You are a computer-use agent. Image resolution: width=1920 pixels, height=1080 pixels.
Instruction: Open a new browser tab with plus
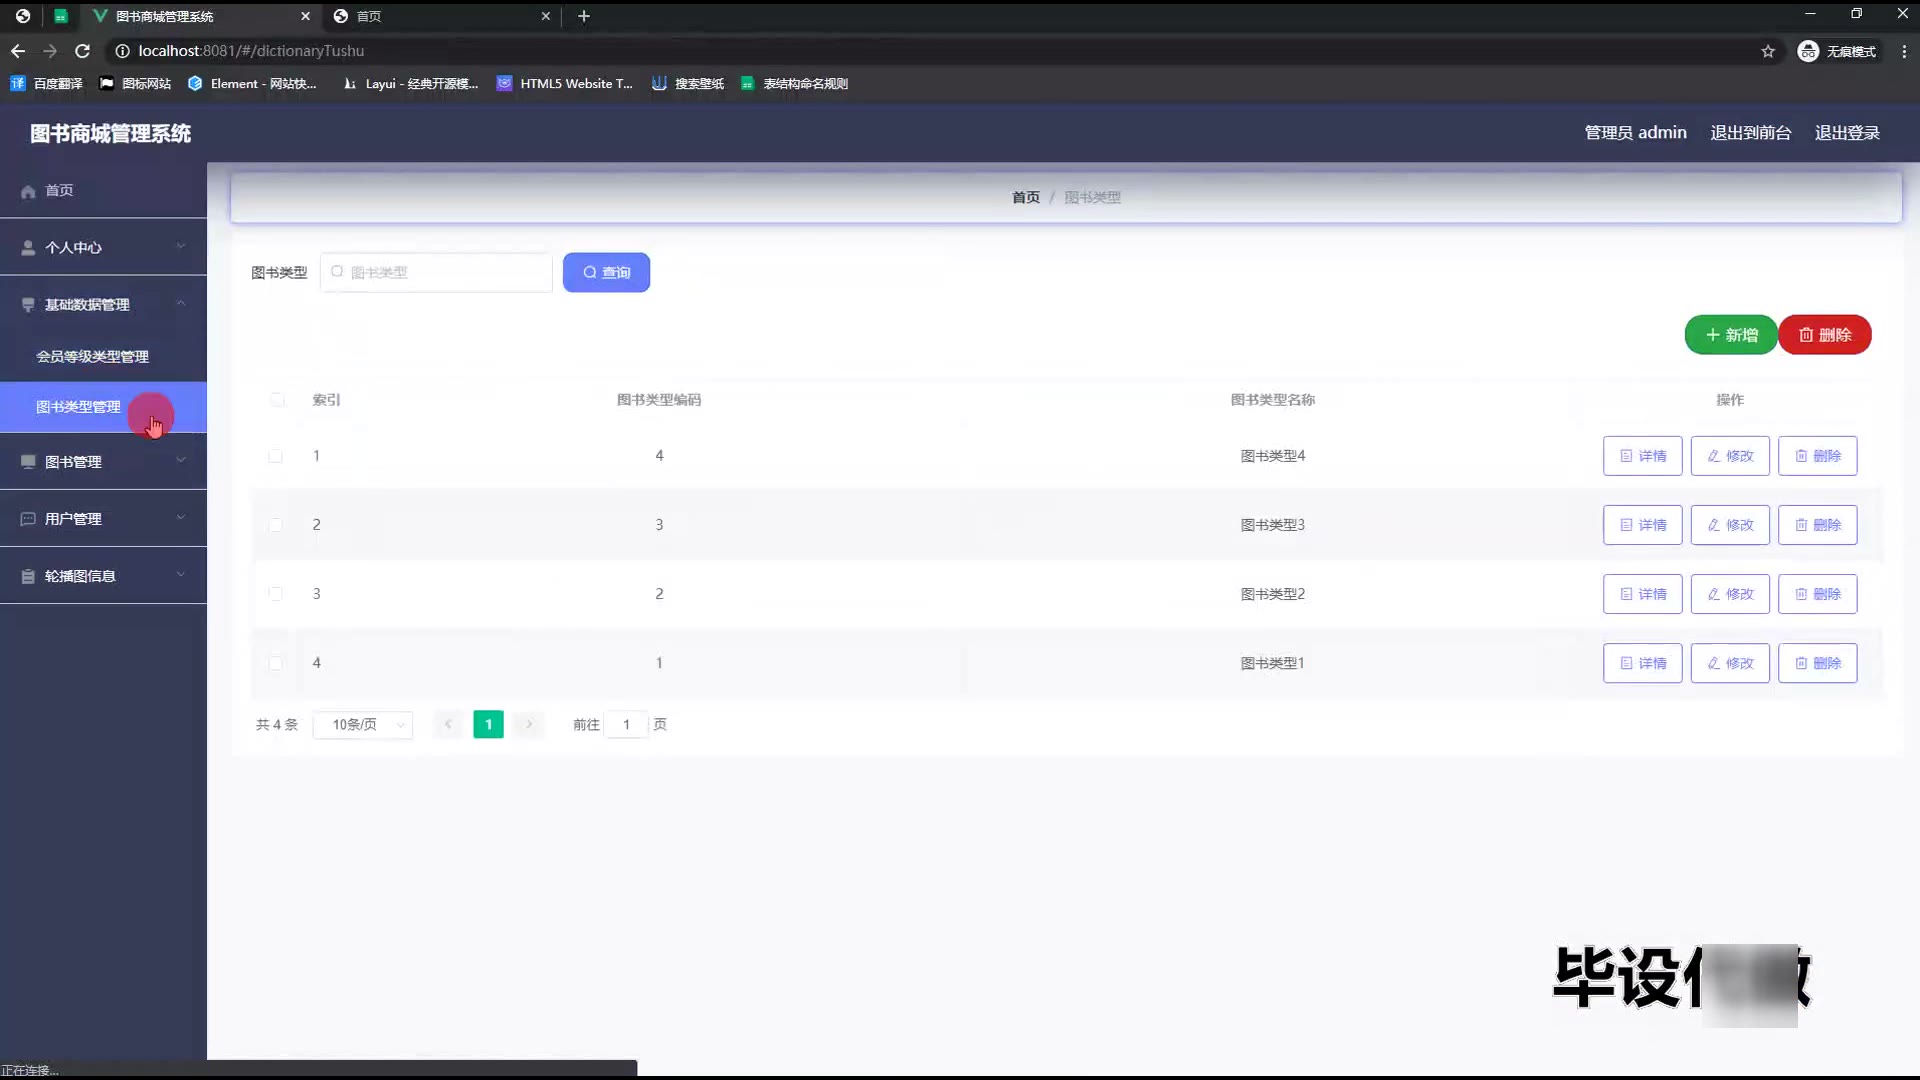(584, 16)
